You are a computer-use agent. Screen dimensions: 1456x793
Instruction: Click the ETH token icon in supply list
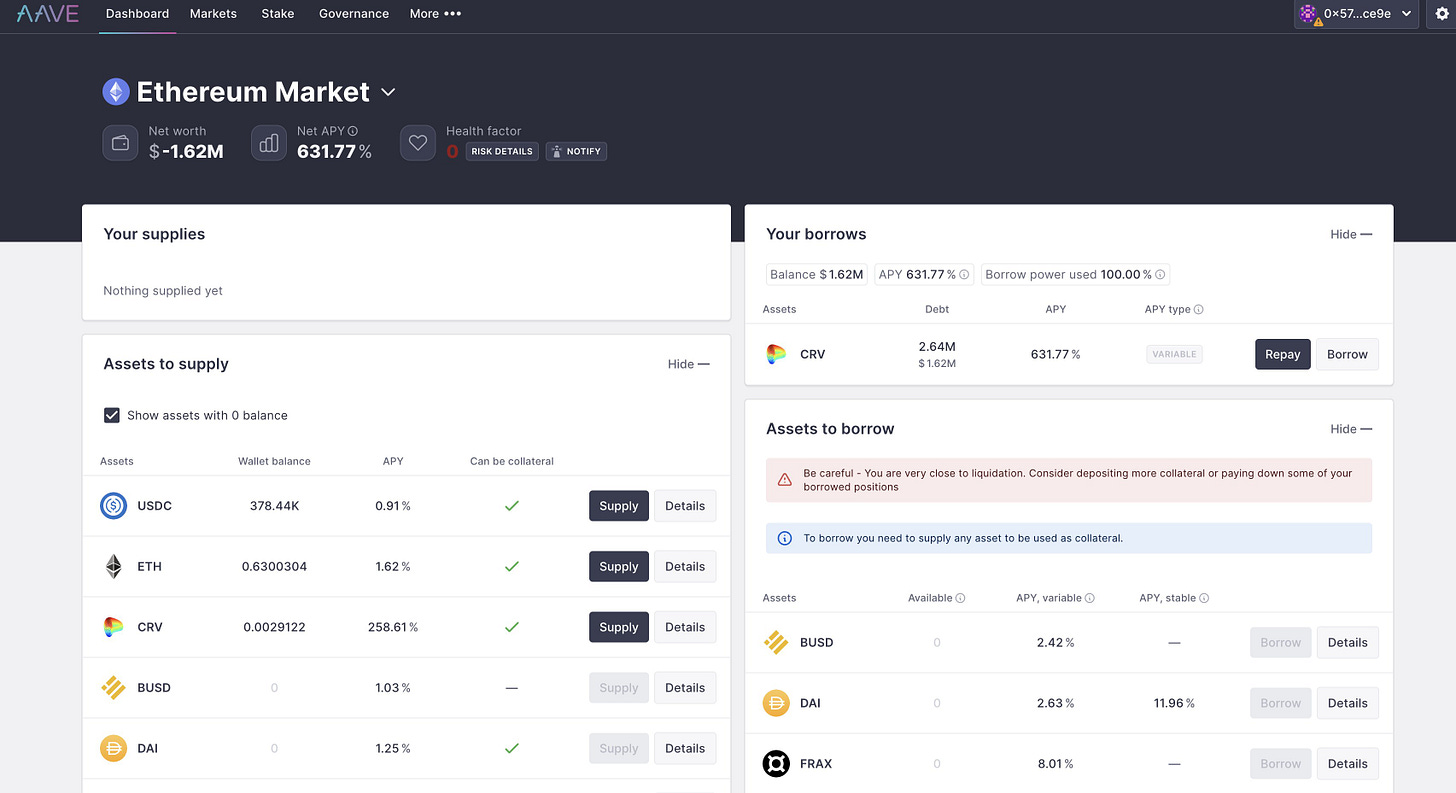(114, 566)
